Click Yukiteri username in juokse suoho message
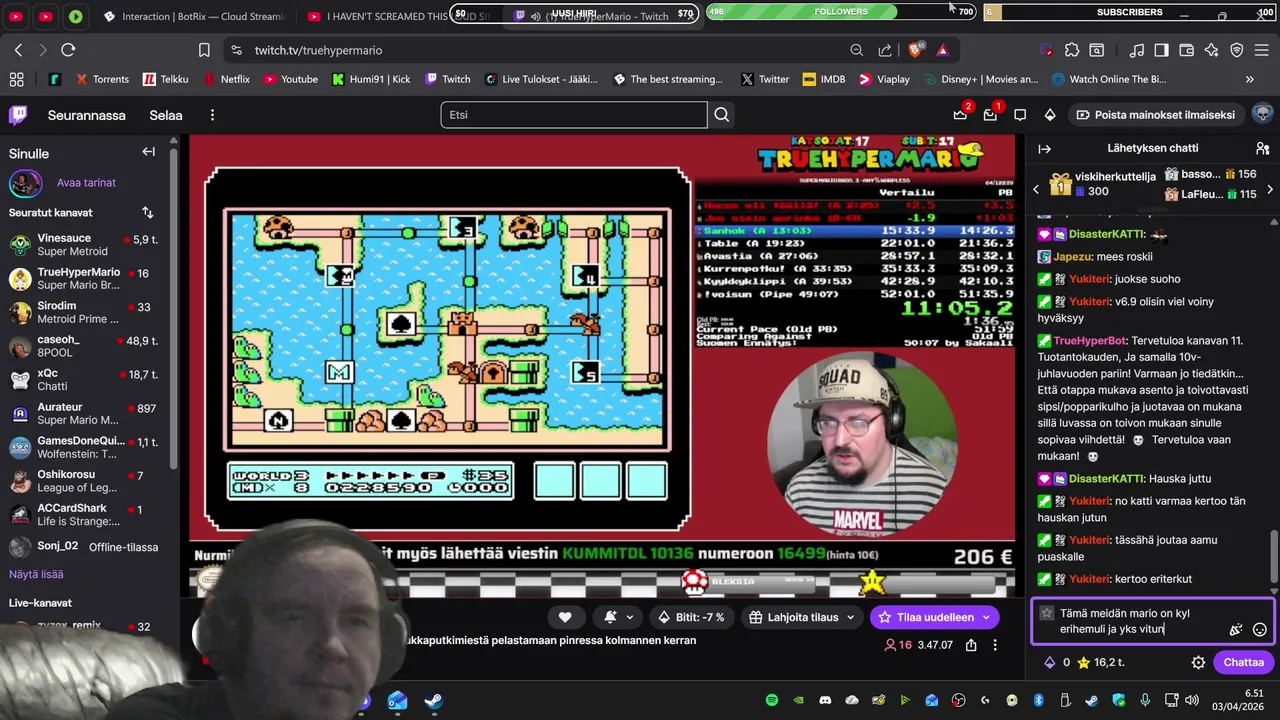This screenshot has width=1280, height=720. (1088, 279)
